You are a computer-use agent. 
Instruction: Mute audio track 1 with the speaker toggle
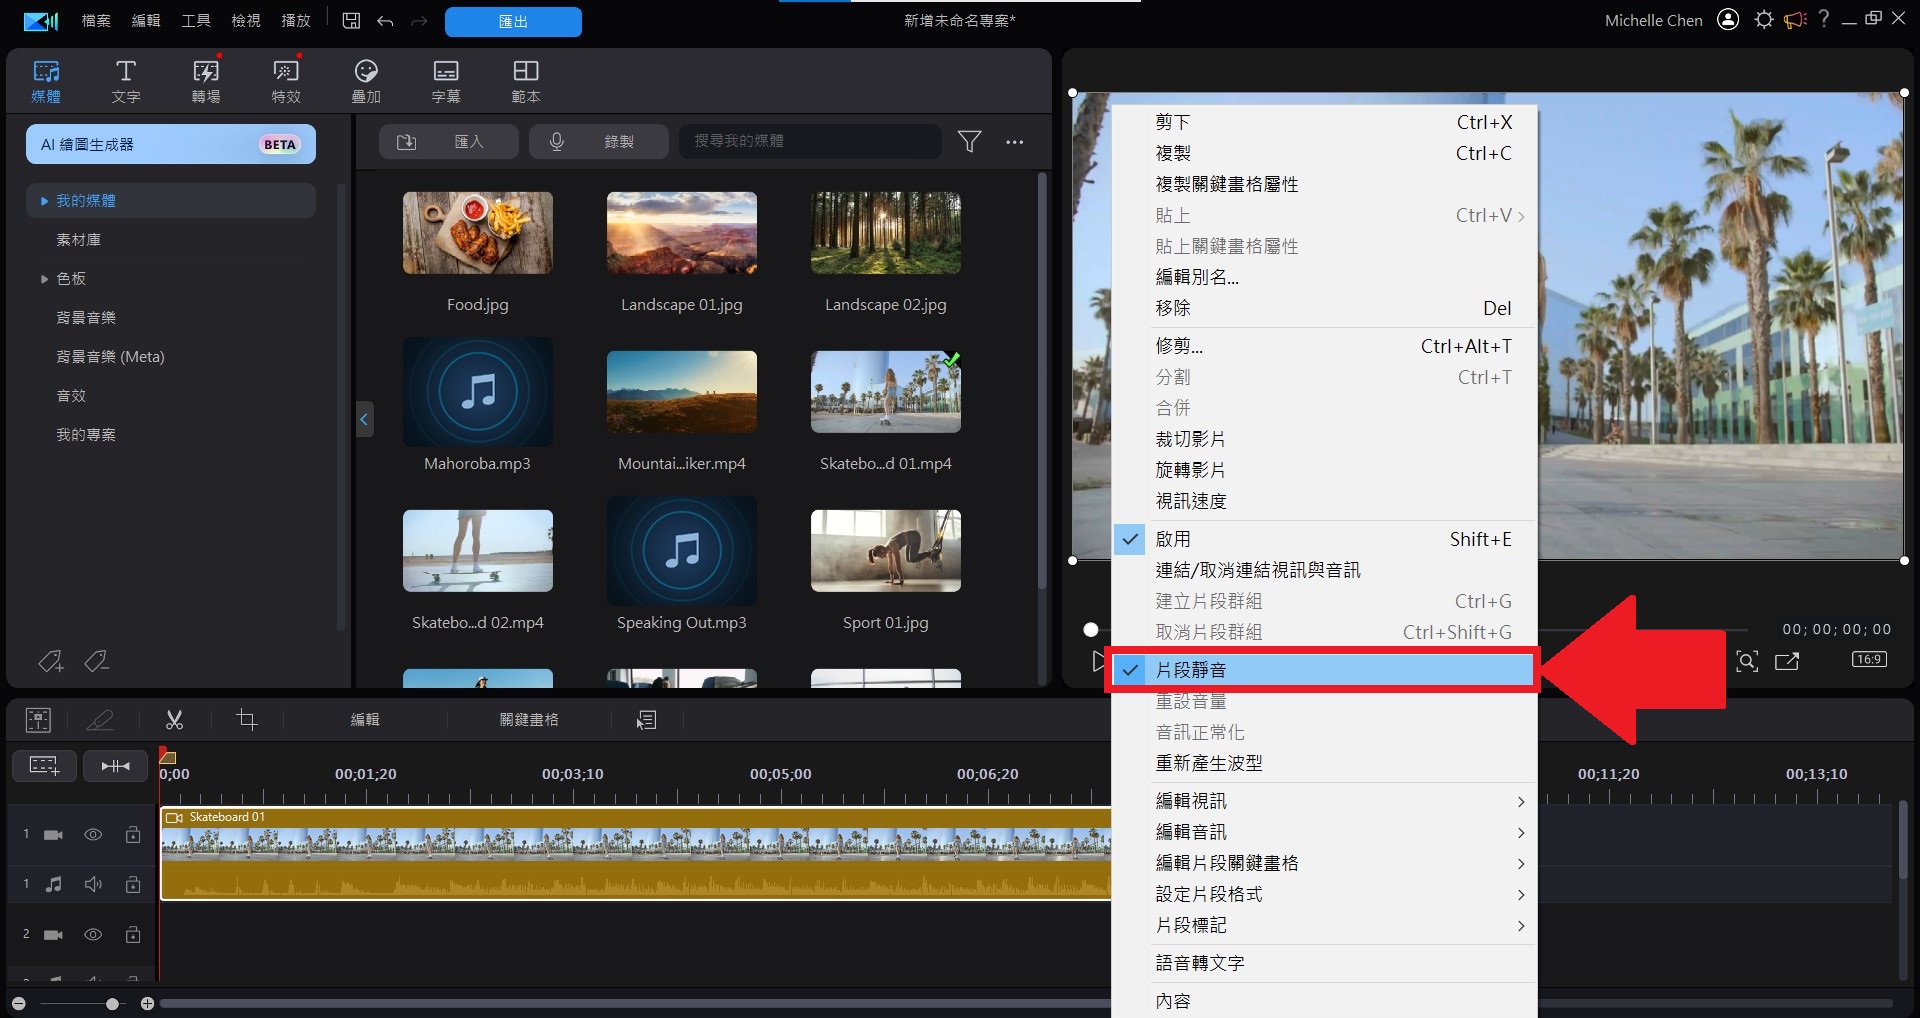(x=93, y=884)
